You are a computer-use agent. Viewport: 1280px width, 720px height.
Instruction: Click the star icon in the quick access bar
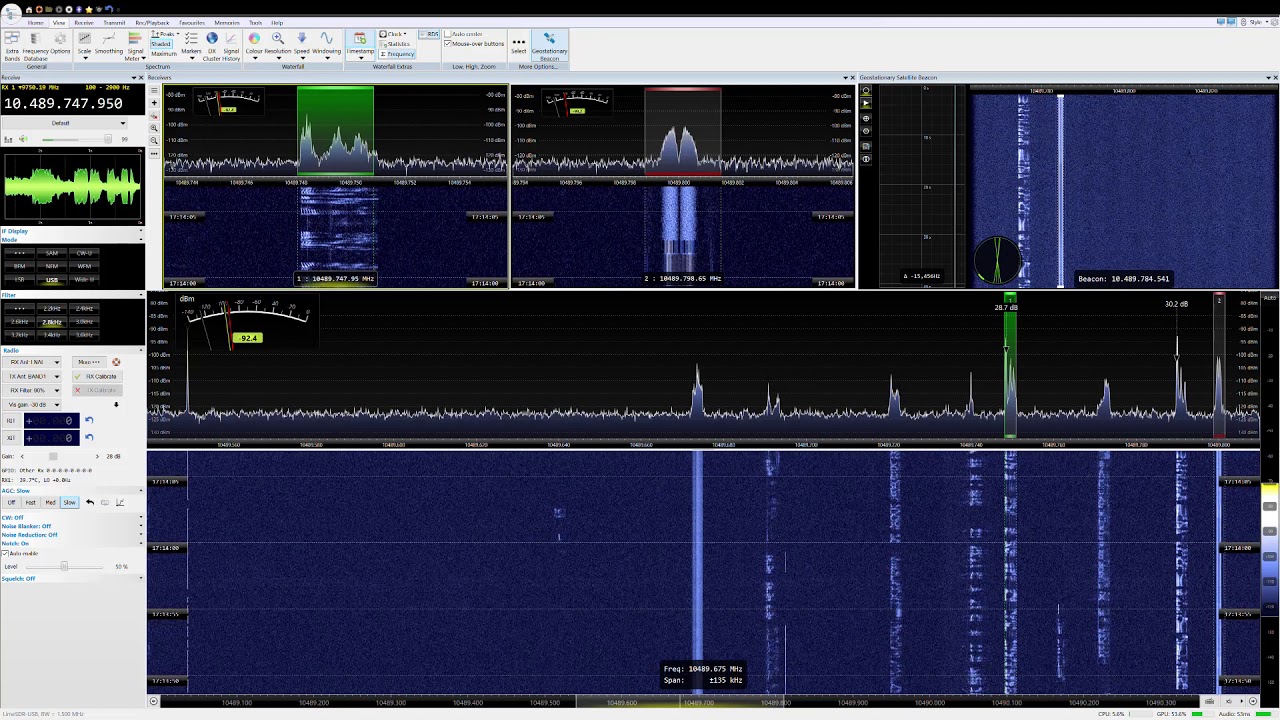(88, 9)
